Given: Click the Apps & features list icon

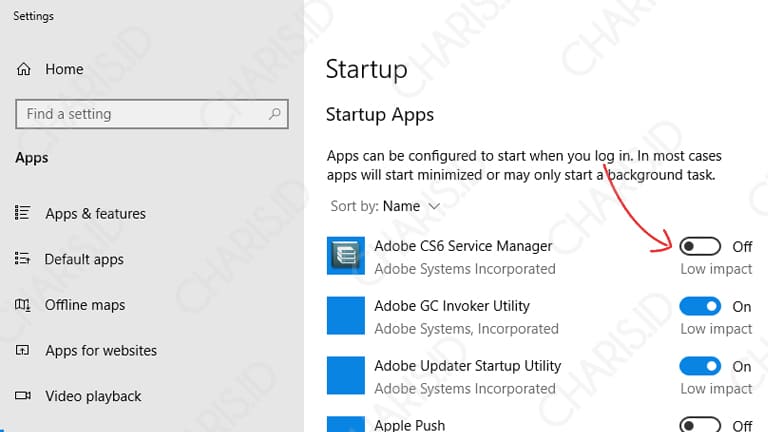Looking at the screenshot, I should point(22,213).
